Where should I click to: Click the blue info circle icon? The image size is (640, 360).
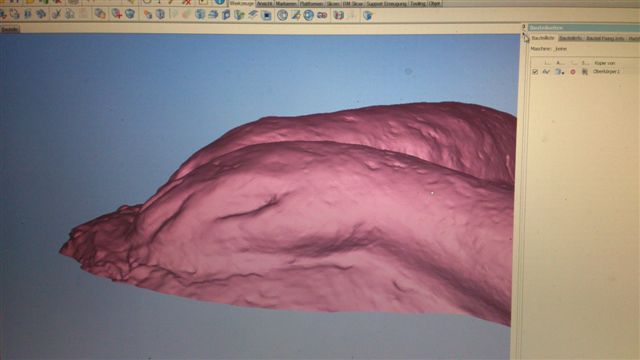click(x=220, y=2)
